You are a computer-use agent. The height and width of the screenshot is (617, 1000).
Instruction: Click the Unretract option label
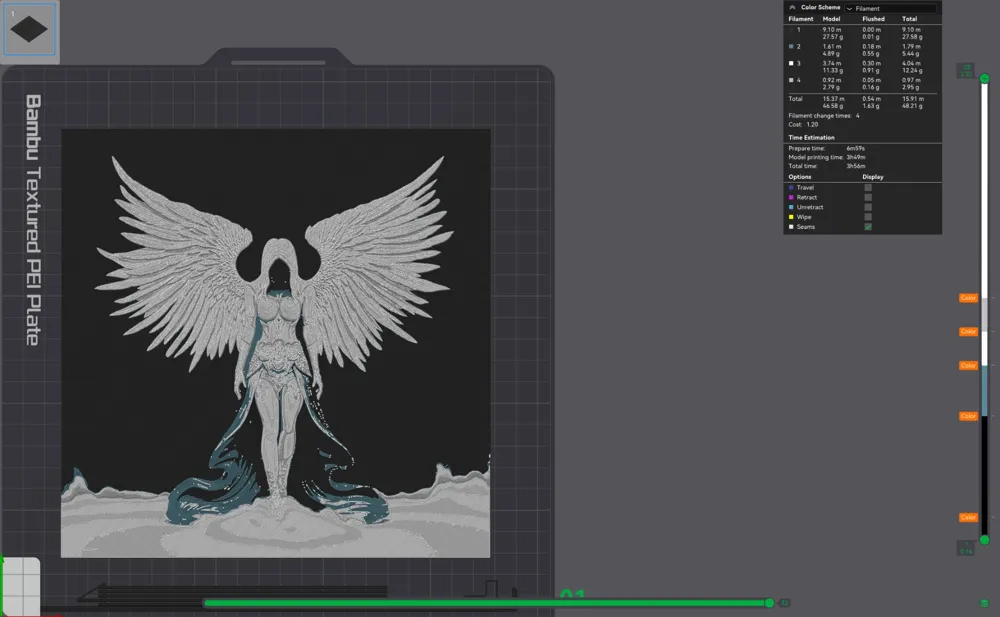(810, 207)
